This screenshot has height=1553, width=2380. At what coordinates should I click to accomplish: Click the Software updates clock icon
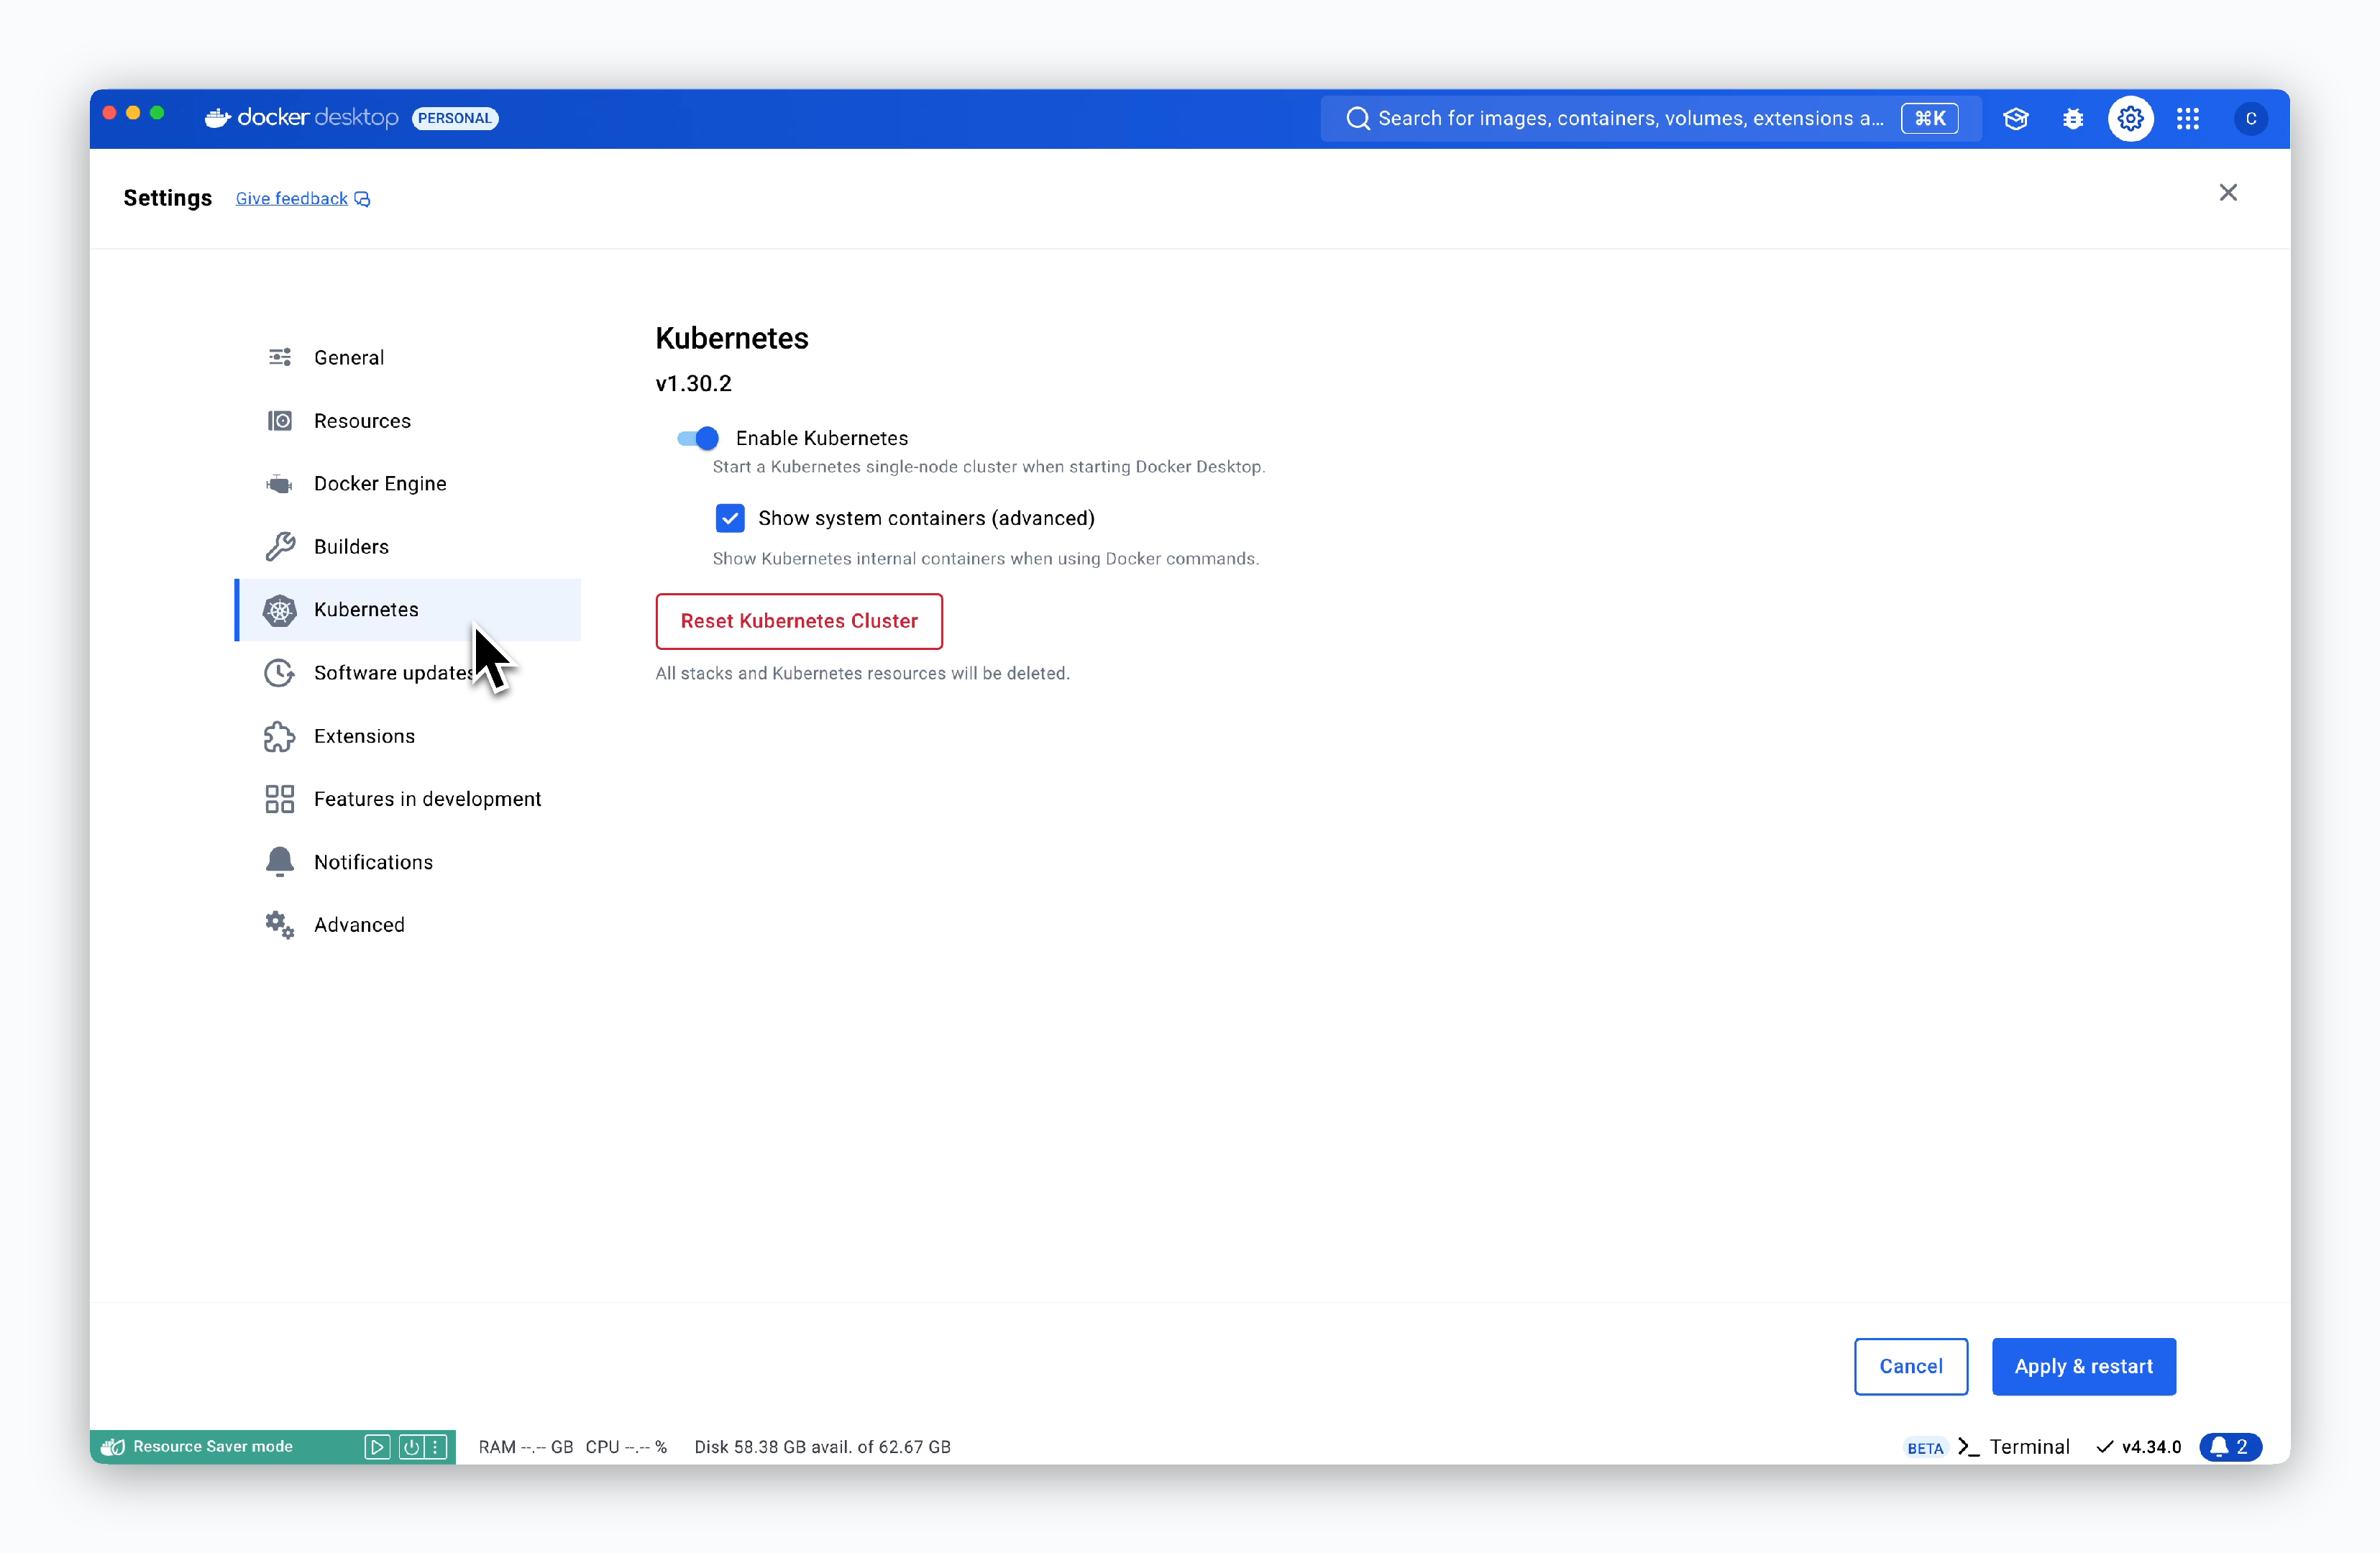click(x=280, y=673)
